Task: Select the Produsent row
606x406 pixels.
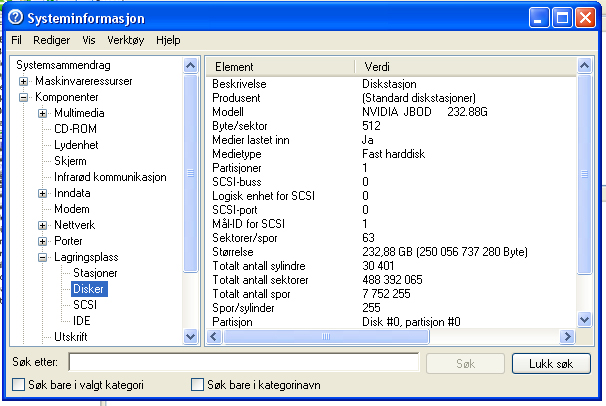Action: (391, 98)
